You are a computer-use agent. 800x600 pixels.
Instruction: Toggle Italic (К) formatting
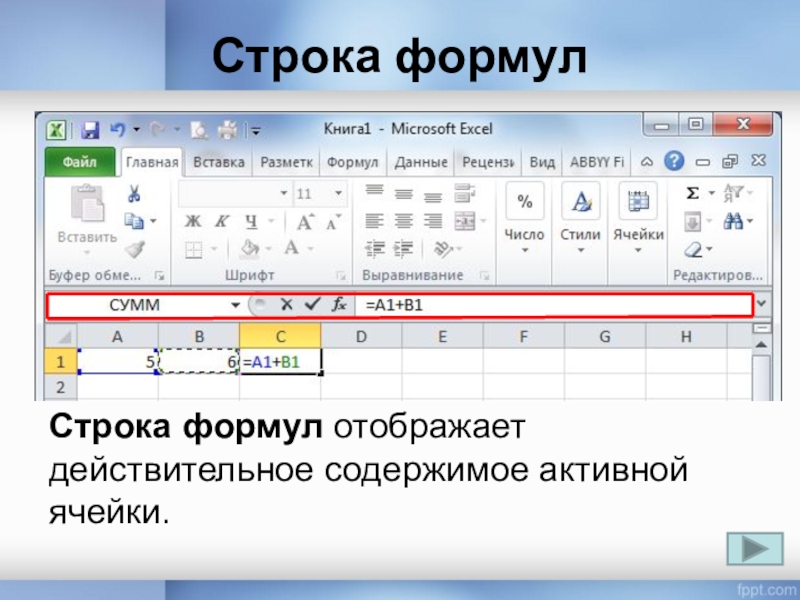click(221, 221)
